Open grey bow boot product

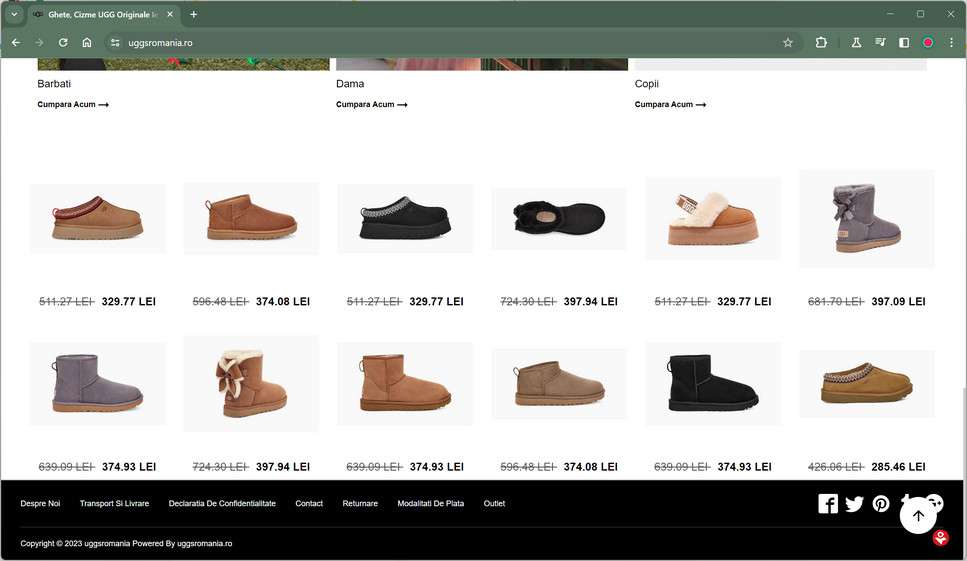[x=866, y=218]
